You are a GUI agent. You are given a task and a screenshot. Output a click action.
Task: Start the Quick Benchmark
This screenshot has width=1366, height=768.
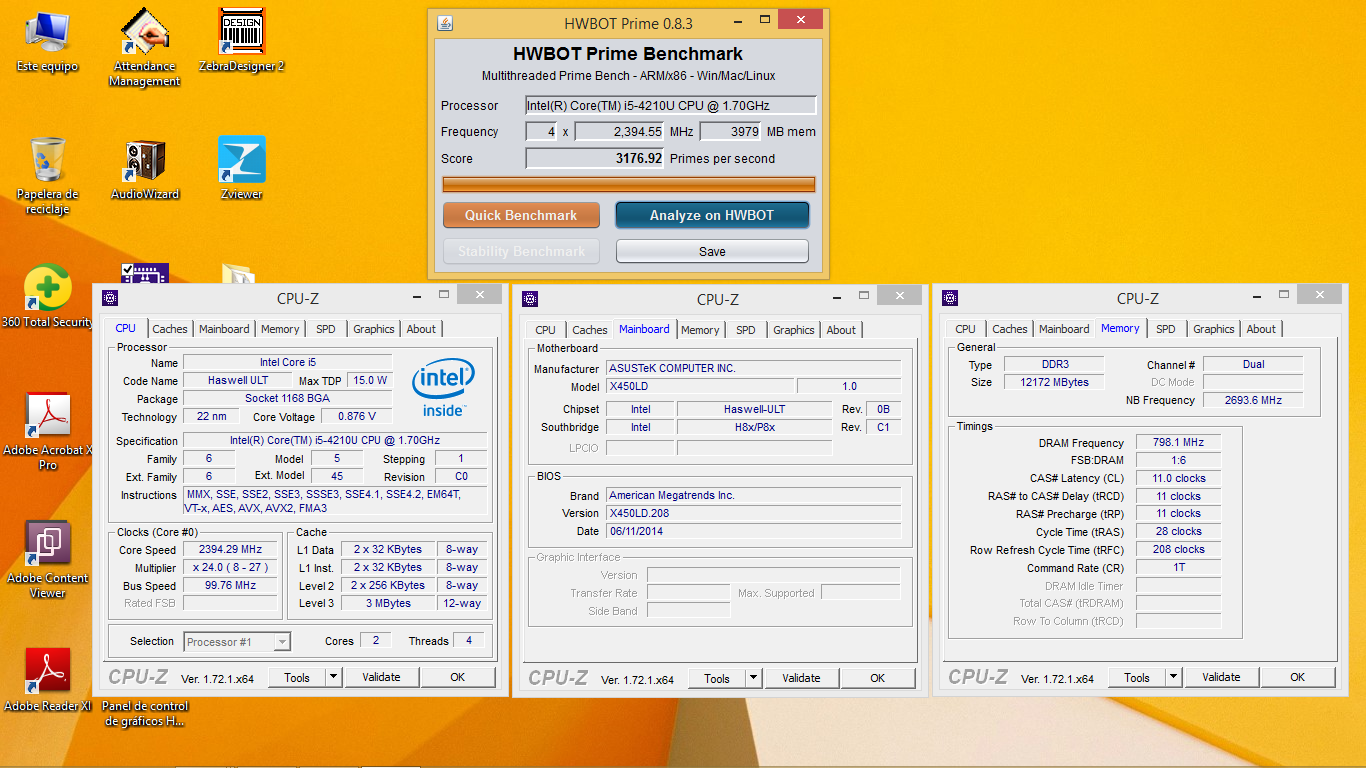tap(521, 215)
